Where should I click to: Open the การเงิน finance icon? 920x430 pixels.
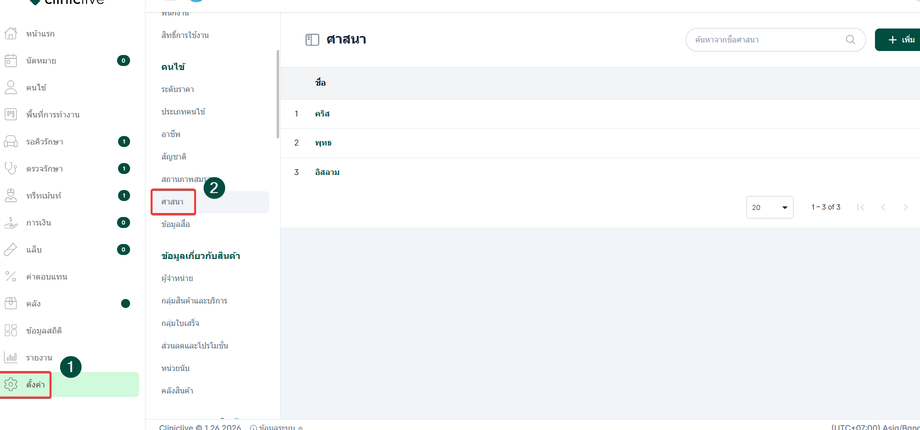(x=11, y=222)
